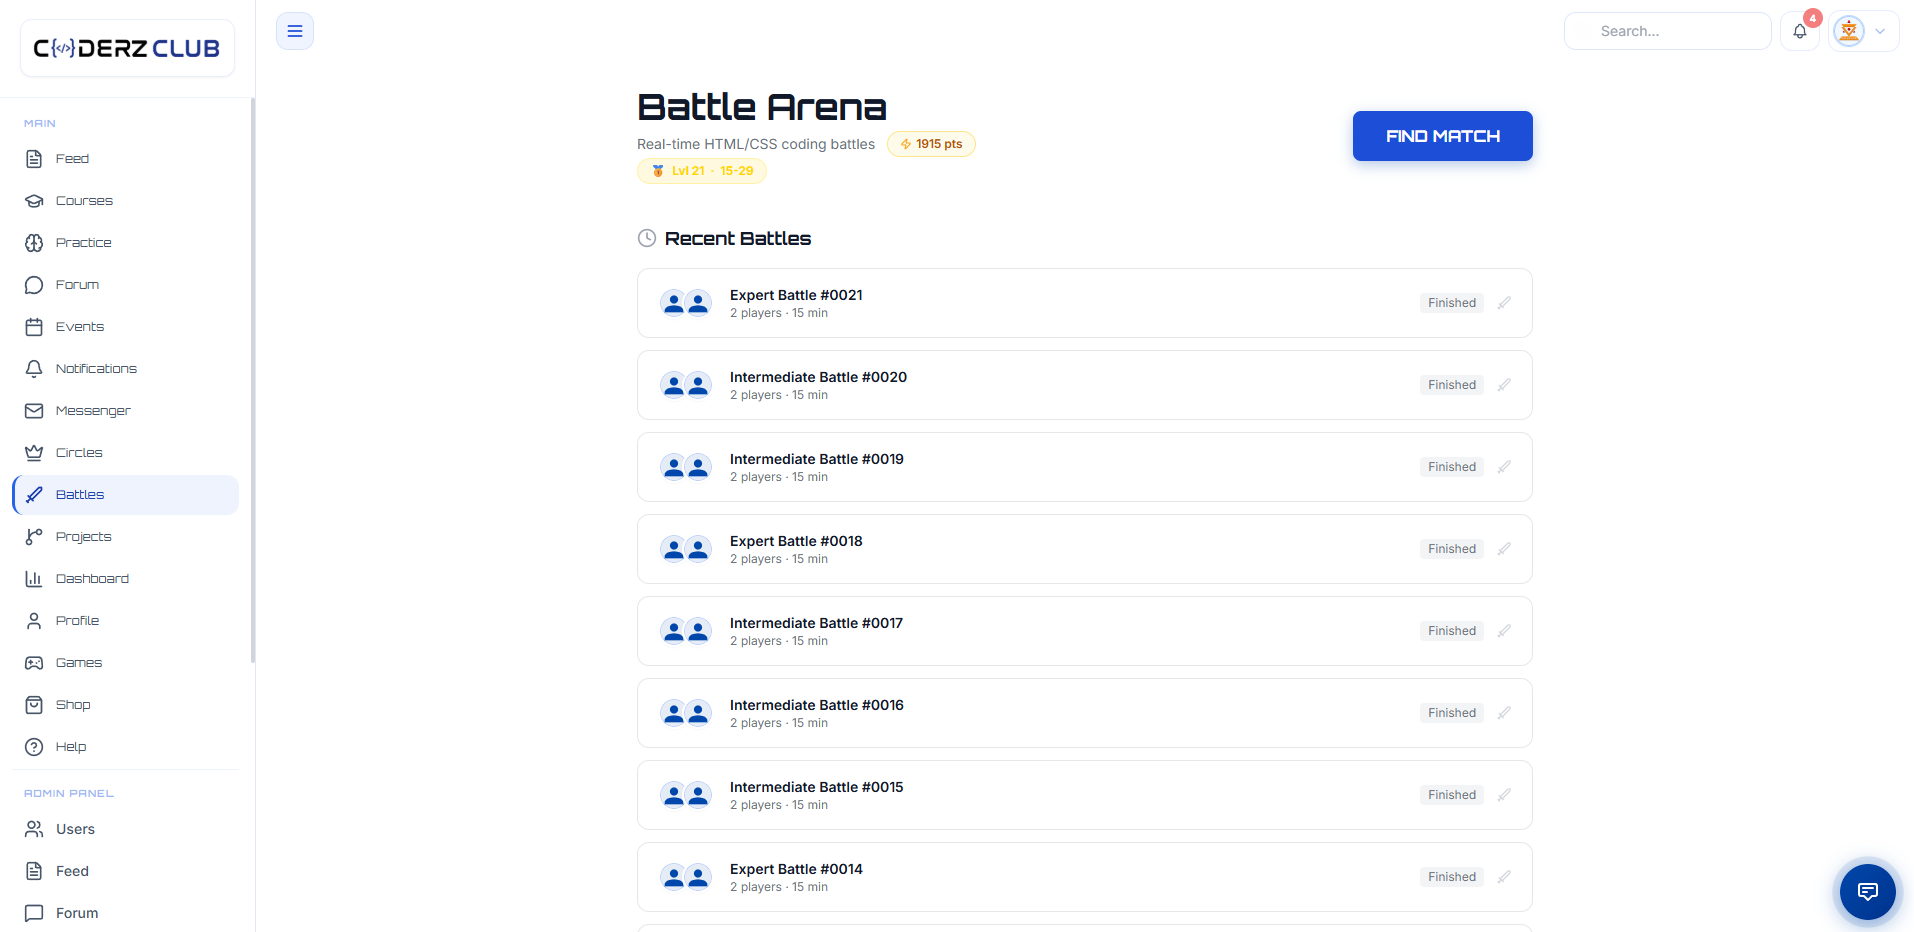Click the Finished status on Intermediate Battle #0019
Image resolution: width=1914 pixels, height=932 pixels.
1451,467
